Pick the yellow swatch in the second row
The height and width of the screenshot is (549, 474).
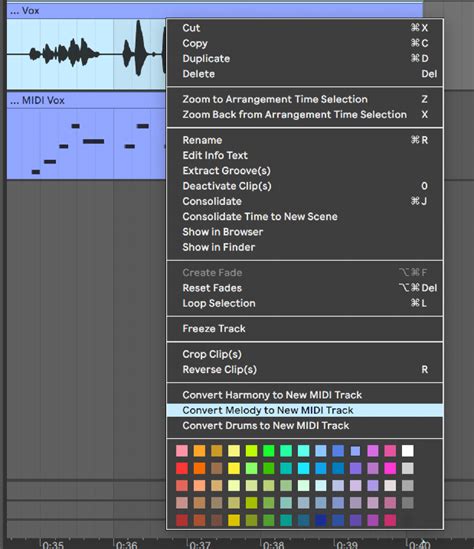click(x=234, y=468)
